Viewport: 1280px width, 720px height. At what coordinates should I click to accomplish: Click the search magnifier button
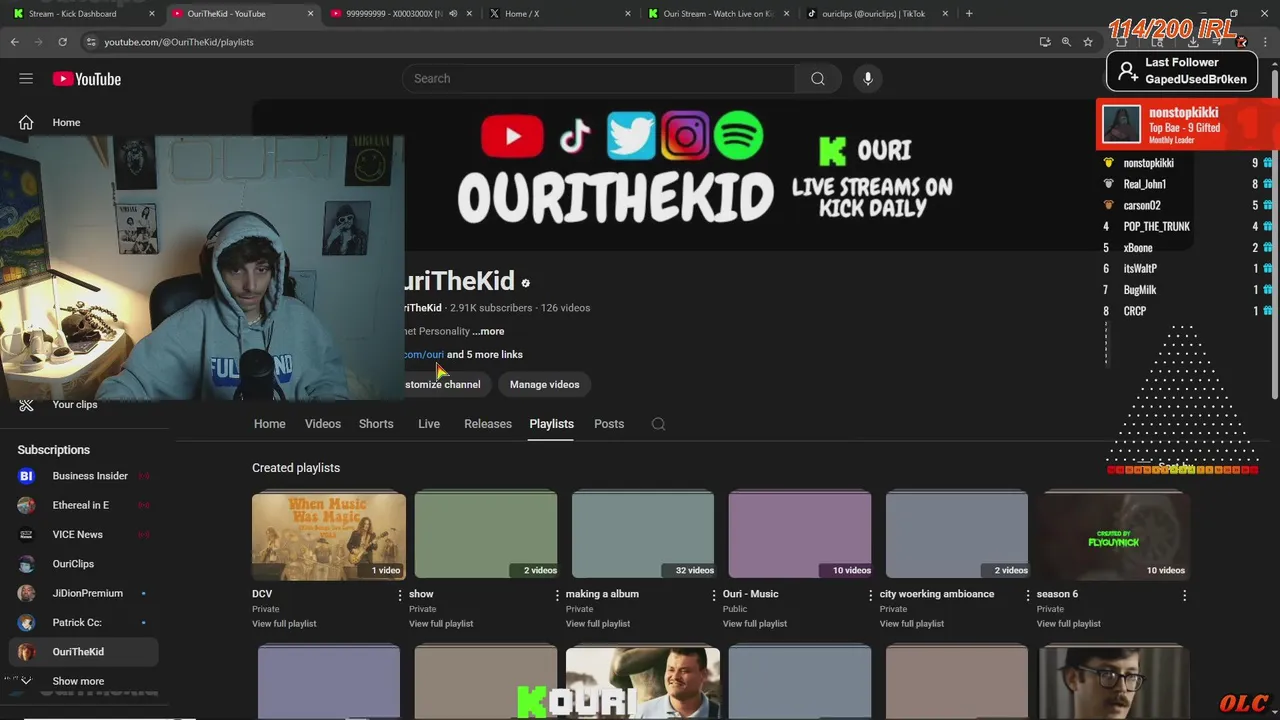818,79
